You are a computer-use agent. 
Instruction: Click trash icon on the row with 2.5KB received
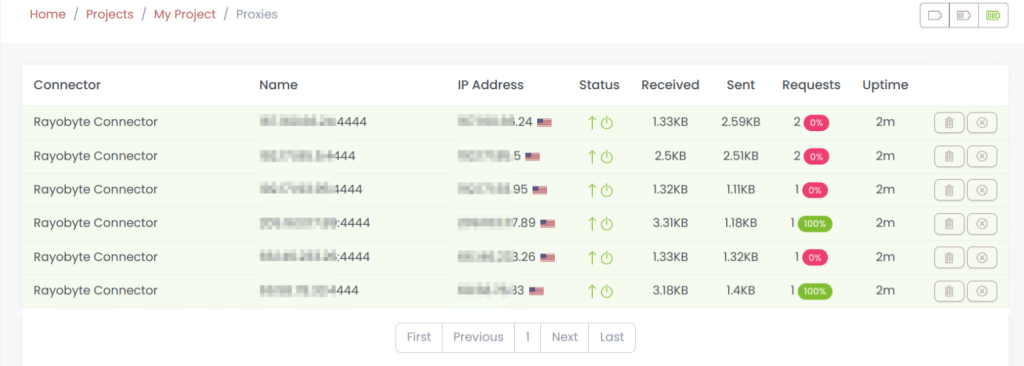(949, 156)
